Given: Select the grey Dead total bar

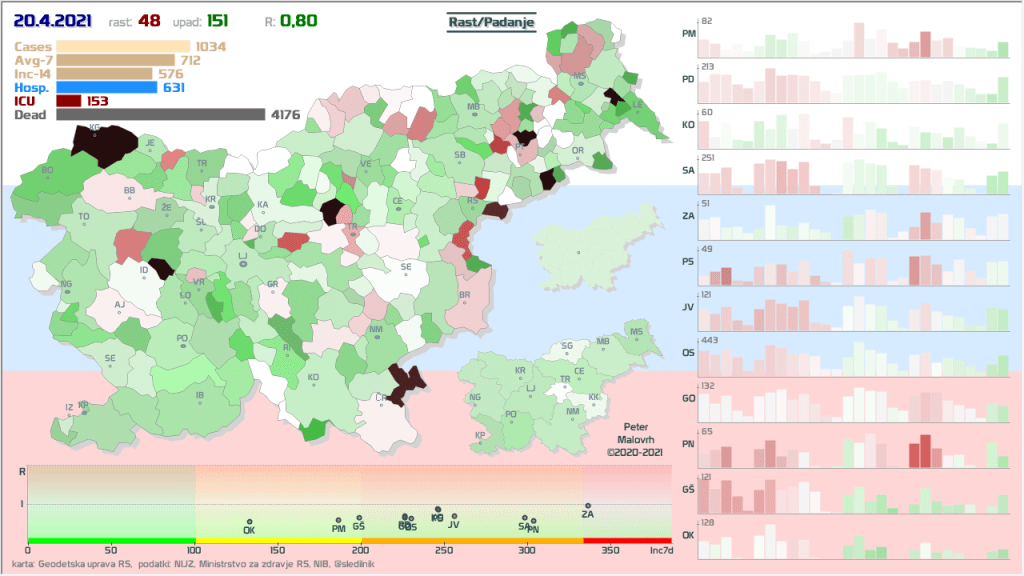Looking at the screenshot, I should click(161, 115).
